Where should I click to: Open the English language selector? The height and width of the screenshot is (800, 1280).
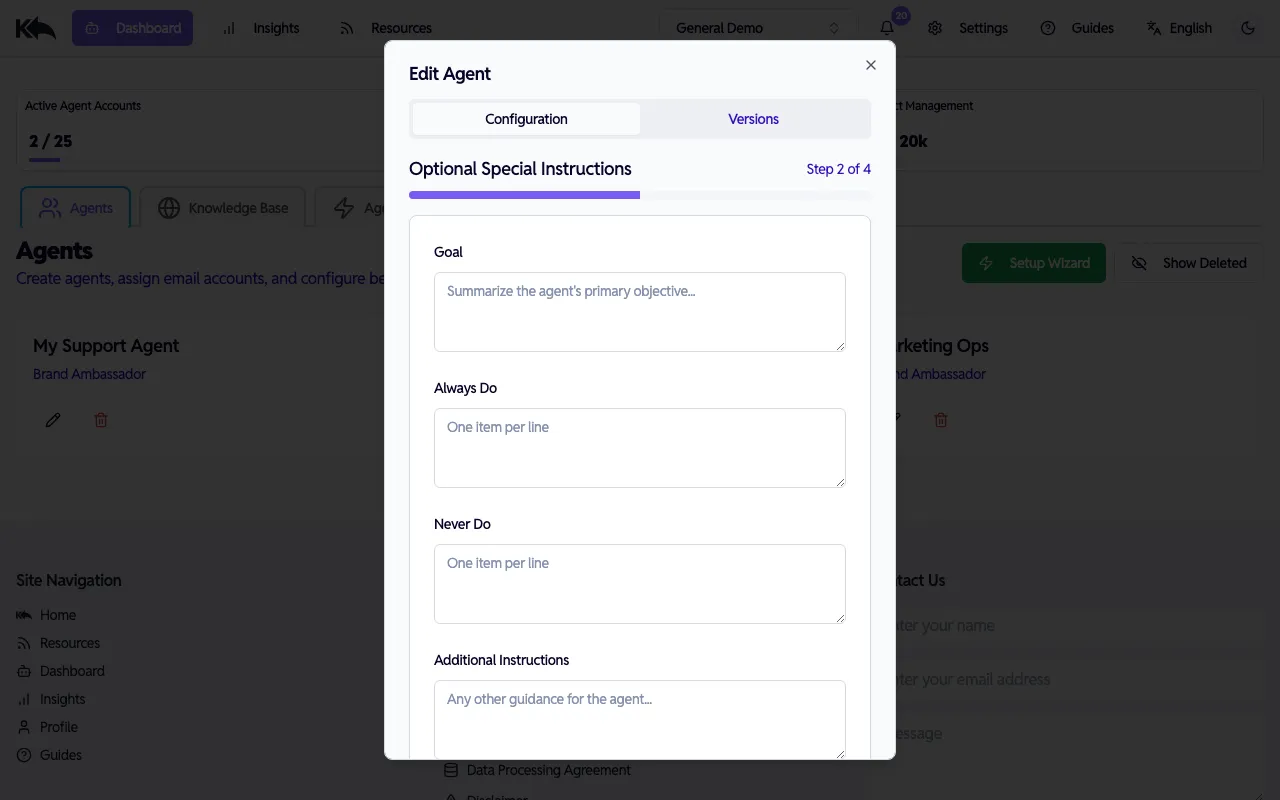pos(1180,28)
